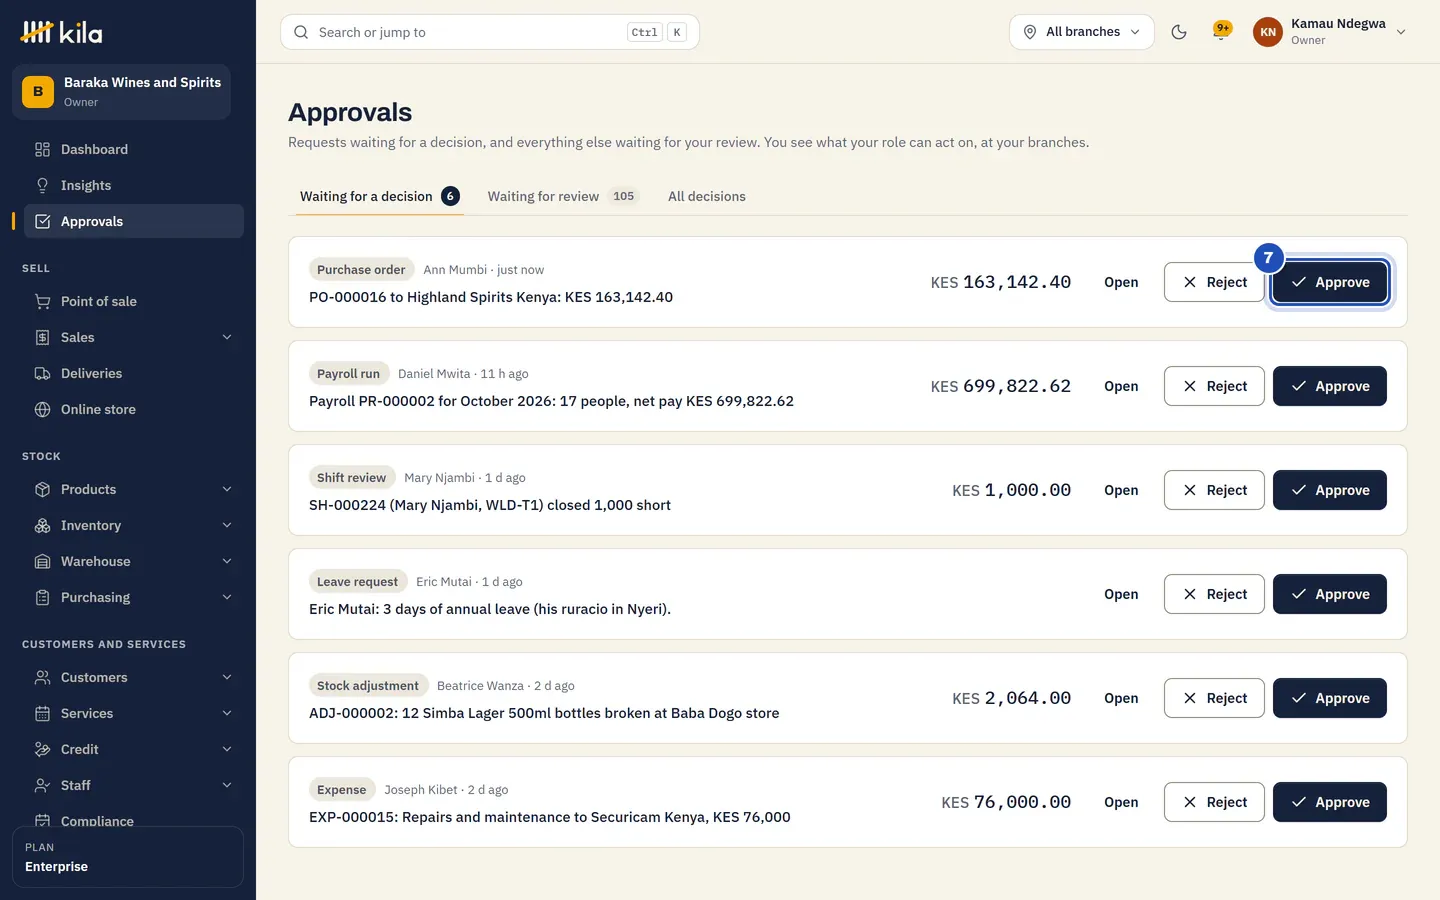Image resolution: width=1440 pixels, height=900 pixels.
Task: Switch to All decisions tab
Action: coord(707,196)
